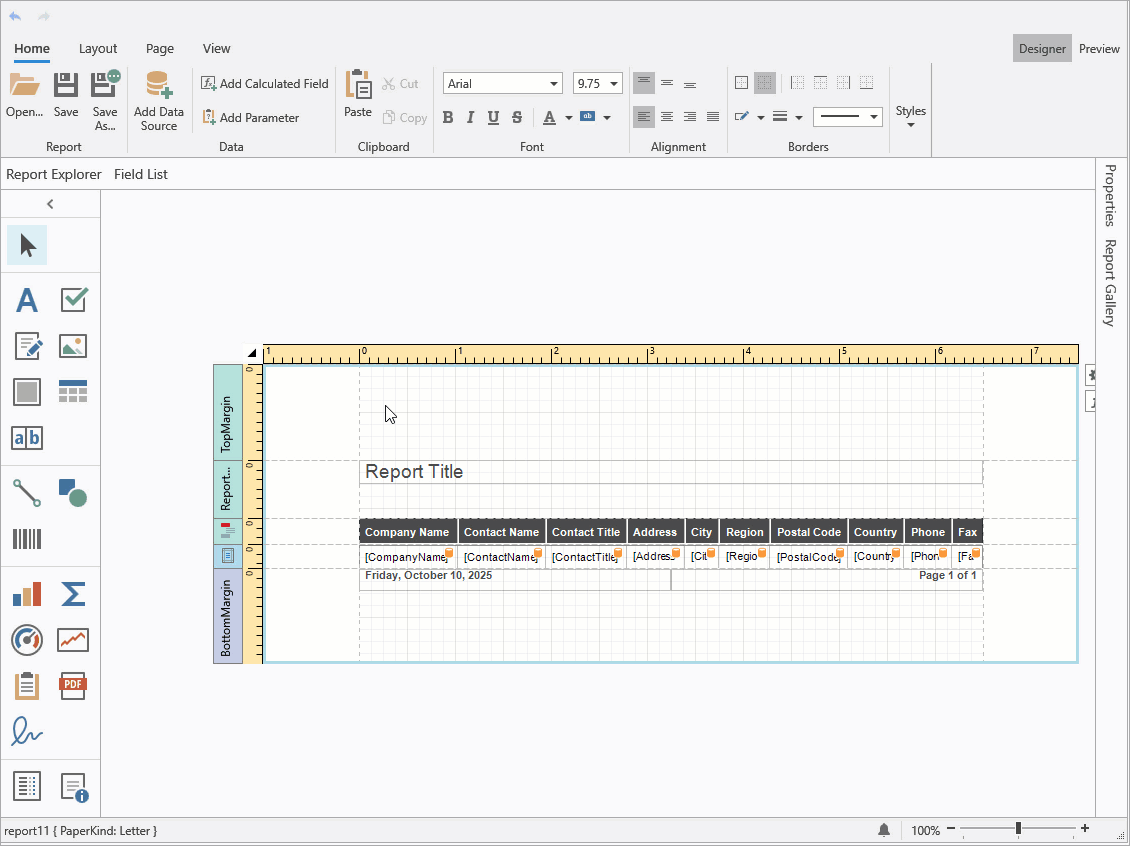Select the Label tool in the toolbox

pyautogui.click(x=27, y=300)
